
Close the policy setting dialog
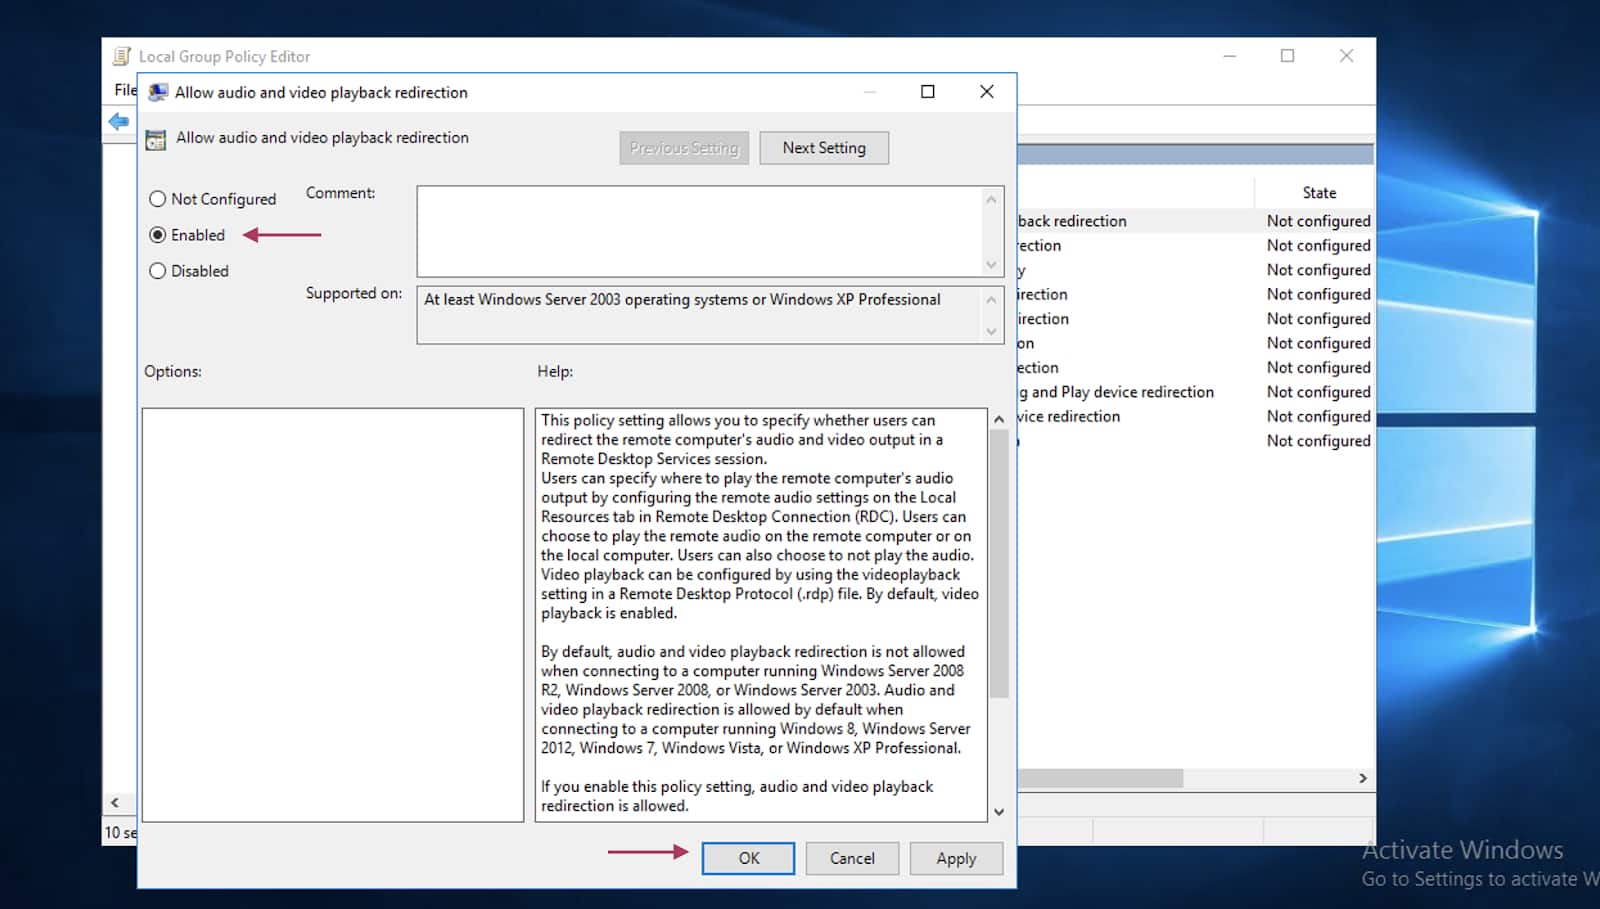[987, 92]
